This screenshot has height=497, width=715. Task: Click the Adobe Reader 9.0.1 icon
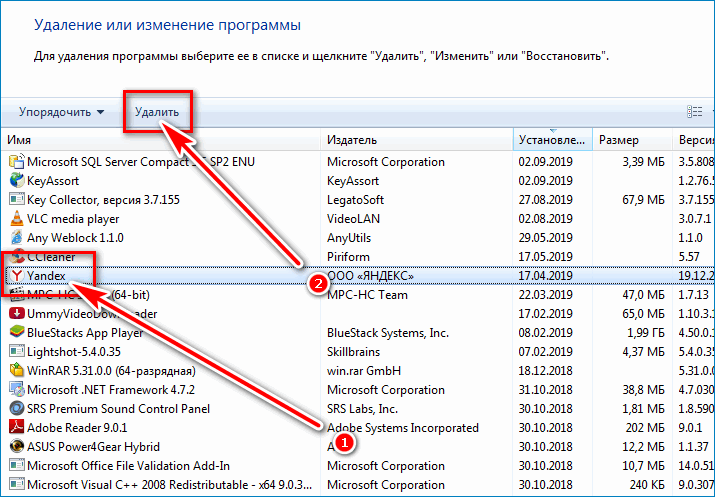(16, 428)
